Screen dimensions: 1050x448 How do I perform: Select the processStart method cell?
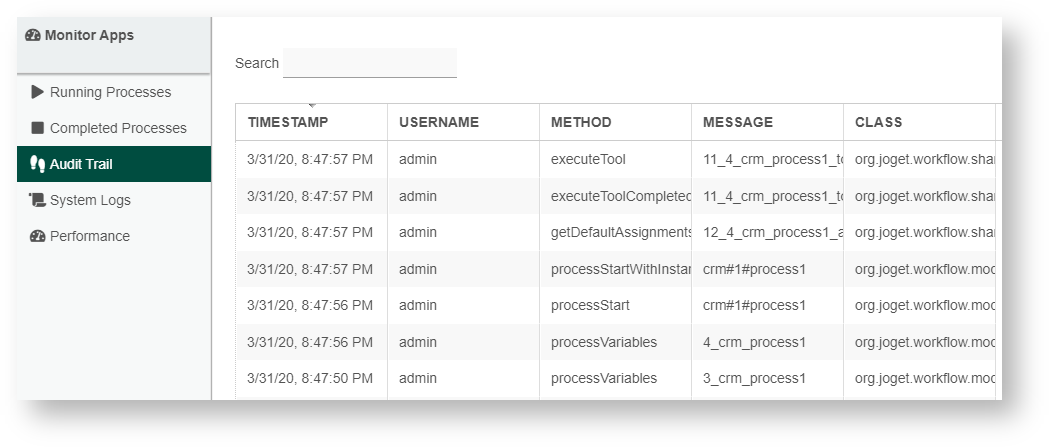(590, 305)
